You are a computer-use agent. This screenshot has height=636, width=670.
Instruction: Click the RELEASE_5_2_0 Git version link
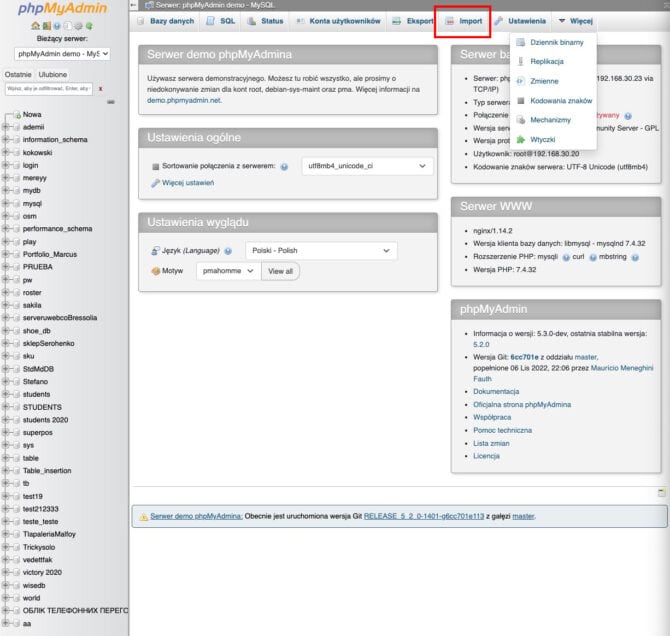click(x=424, y=517)
